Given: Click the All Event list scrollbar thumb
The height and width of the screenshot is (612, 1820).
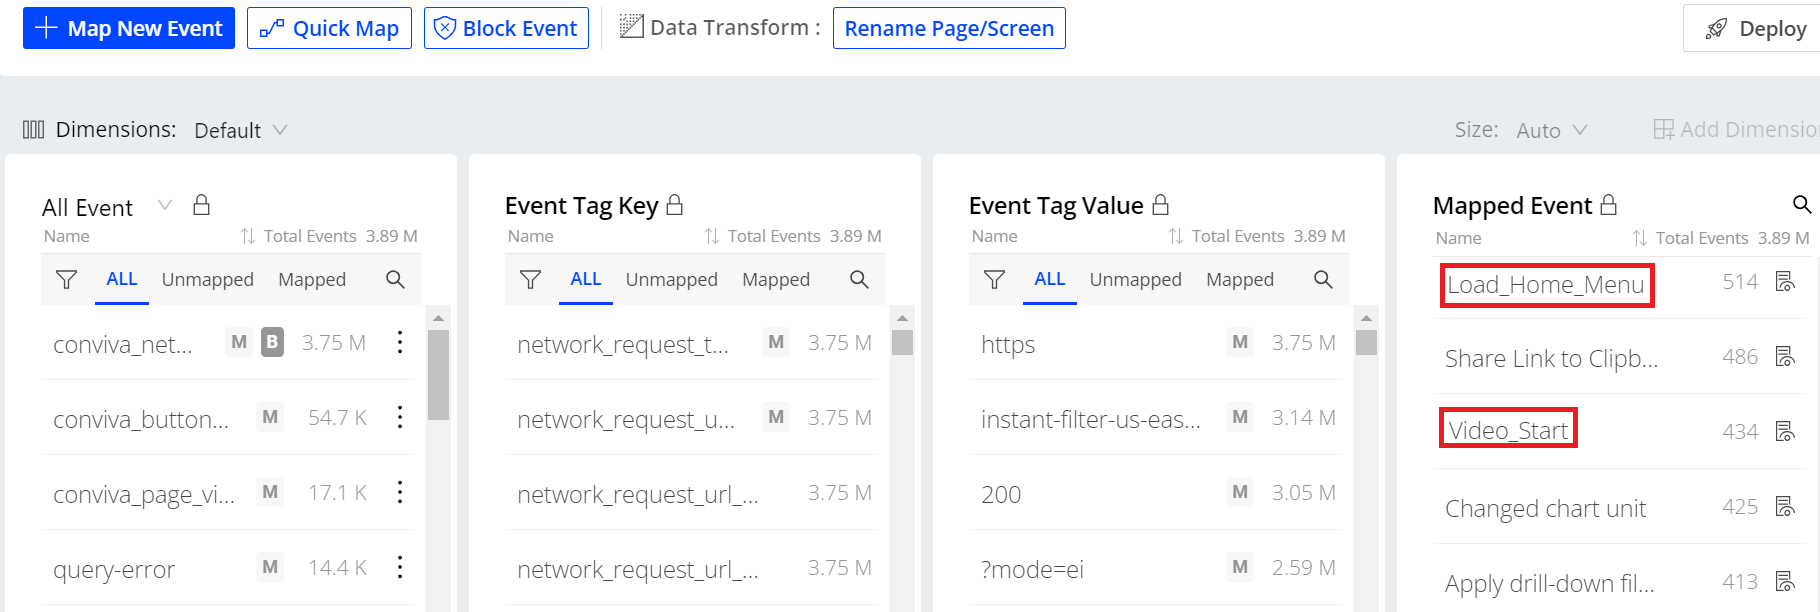Looking at the screenshot, I should tap(438, 373).
